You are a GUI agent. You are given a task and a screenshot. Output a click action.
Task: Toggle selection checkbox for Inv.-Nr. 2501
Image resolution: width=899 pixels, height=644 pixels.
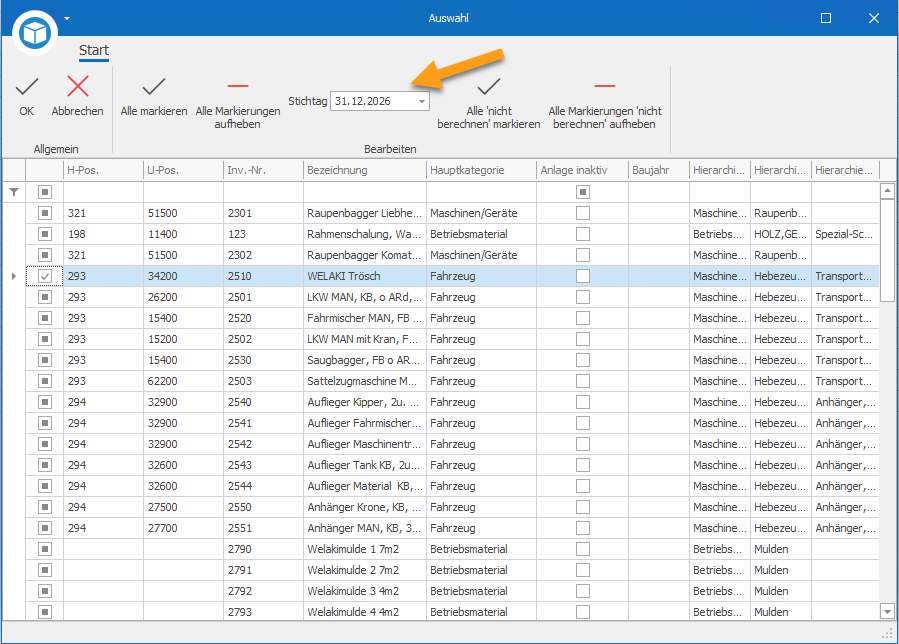point(45,297)
